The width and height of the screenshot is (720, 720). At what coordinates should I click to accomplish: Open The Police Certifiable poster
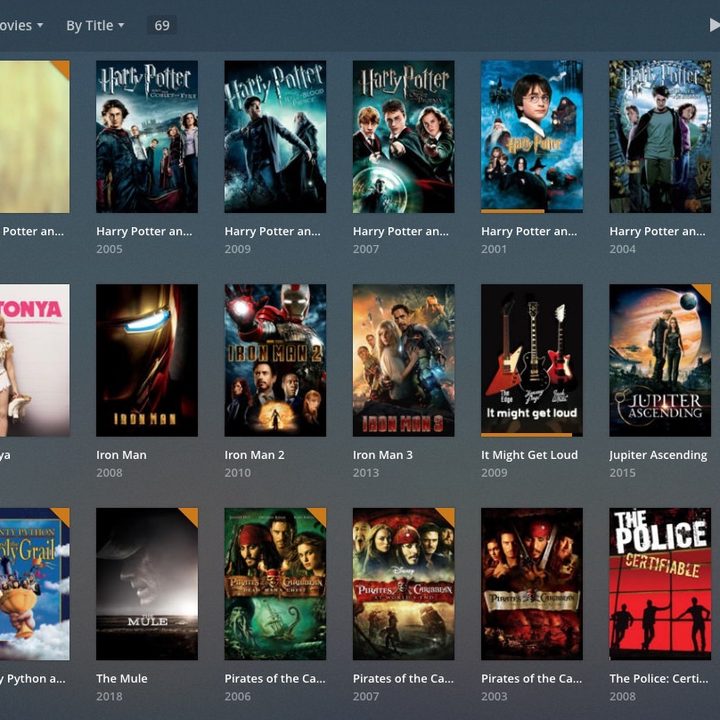[x=660, y=584]
